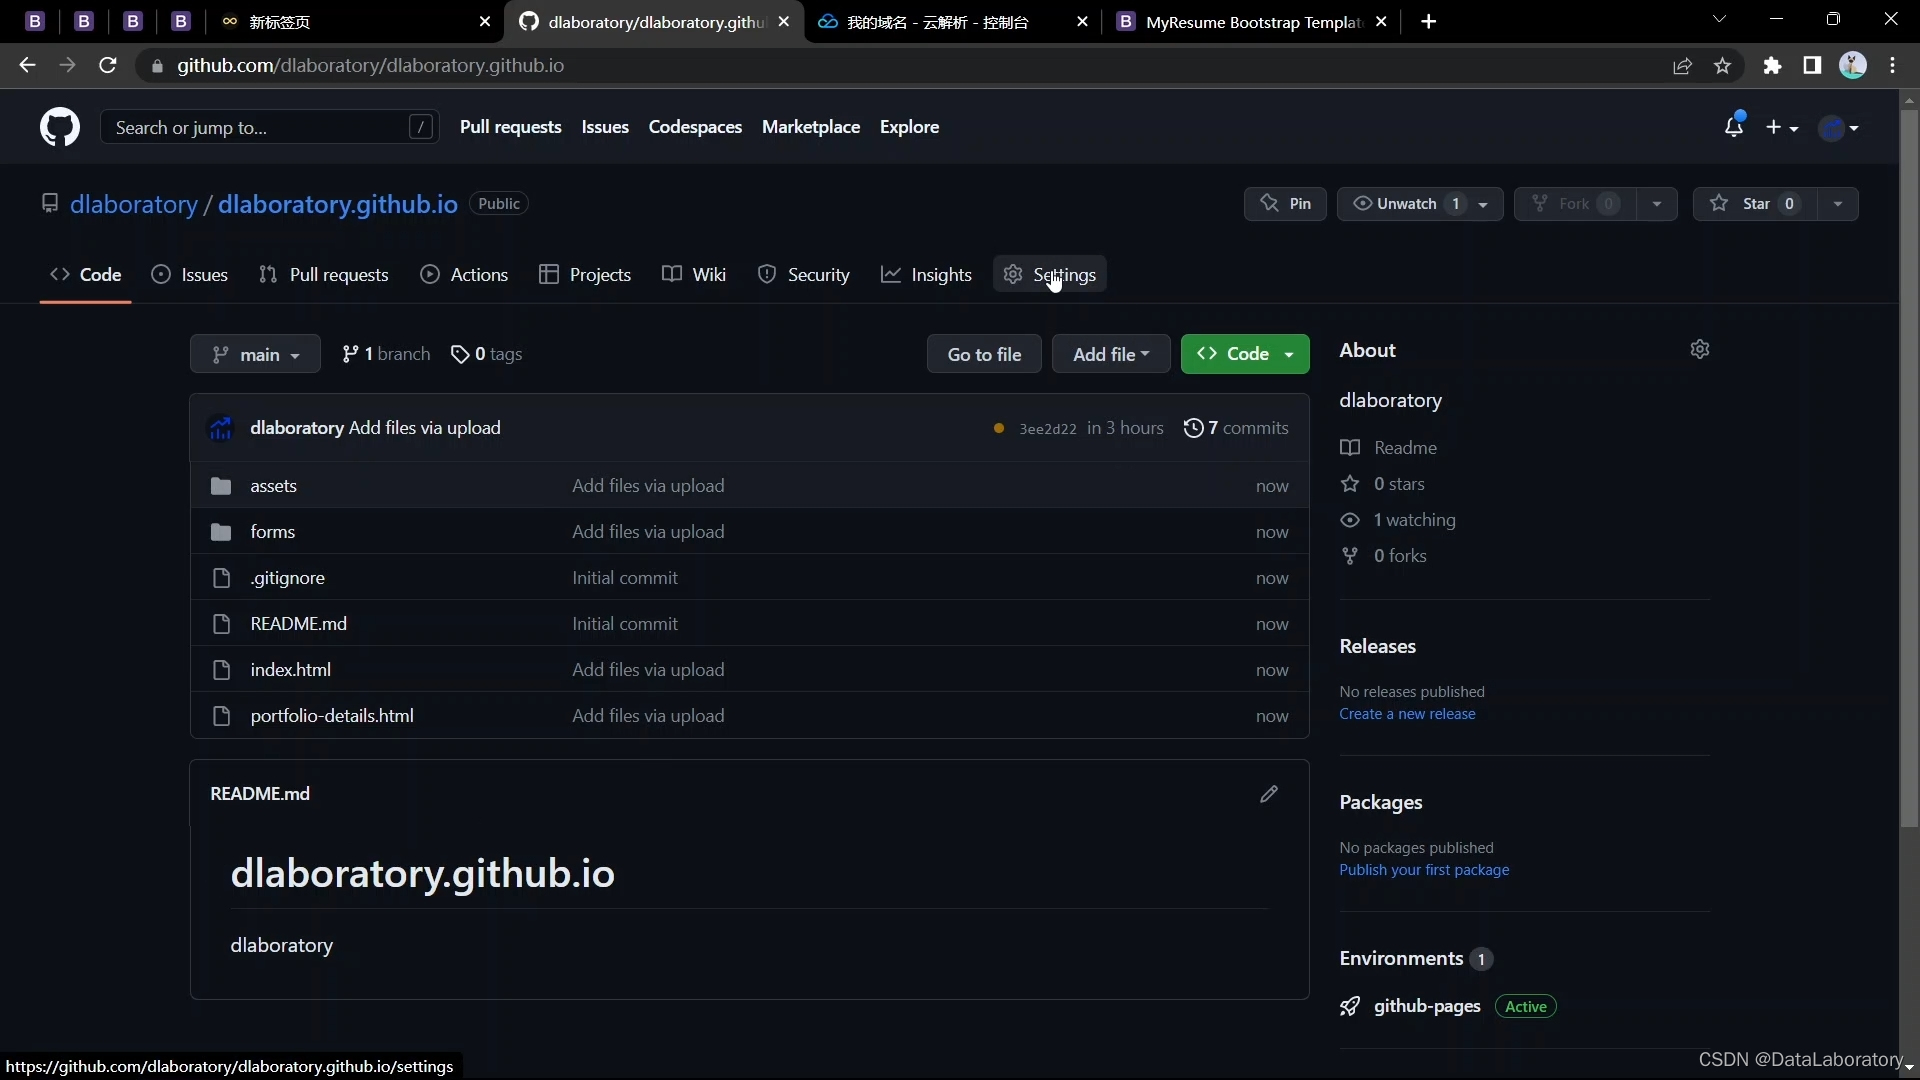Edit README.md with the pencil icon

(x=1268, y=794)
